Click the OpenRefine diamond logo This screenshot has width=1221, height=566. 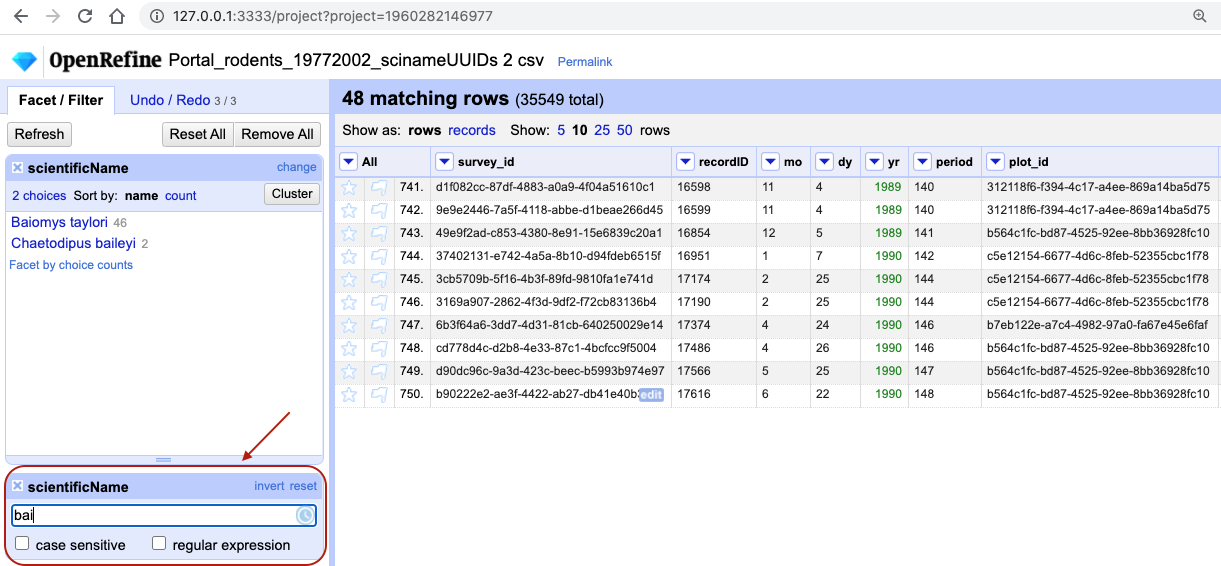[24, 61]
